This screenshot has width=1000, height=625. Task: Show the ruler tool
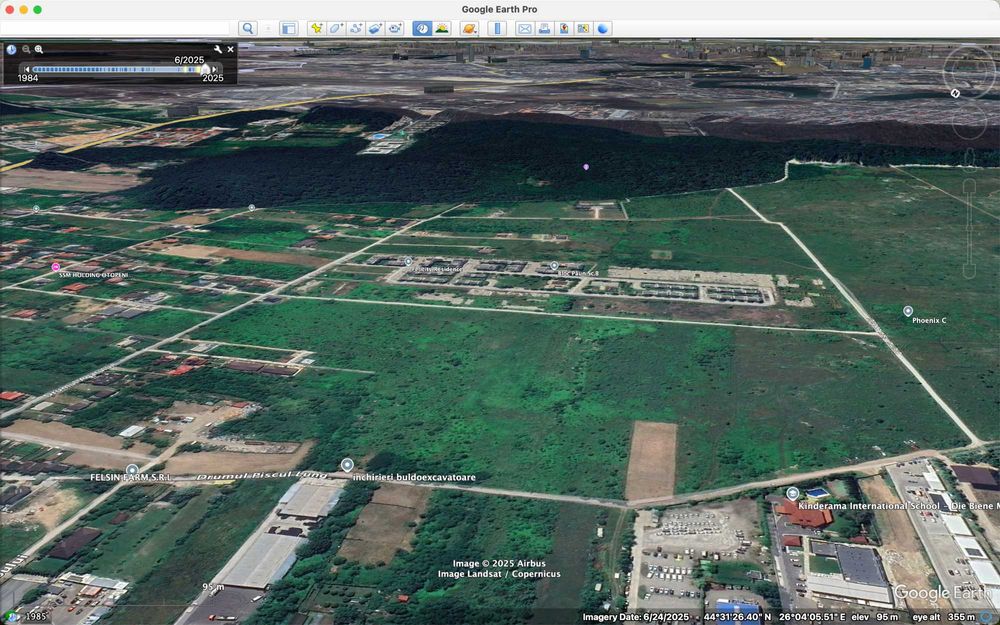[497, 28]
